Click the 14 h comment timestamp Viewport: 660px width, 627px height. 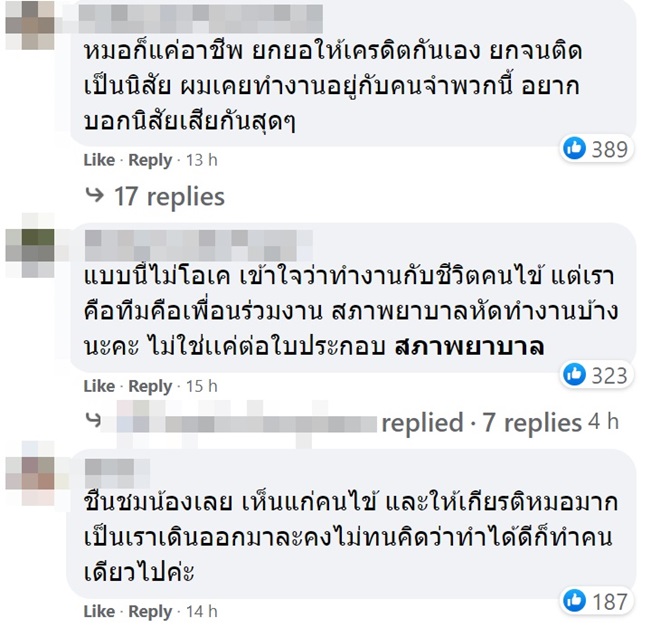(x=202, y=611)
